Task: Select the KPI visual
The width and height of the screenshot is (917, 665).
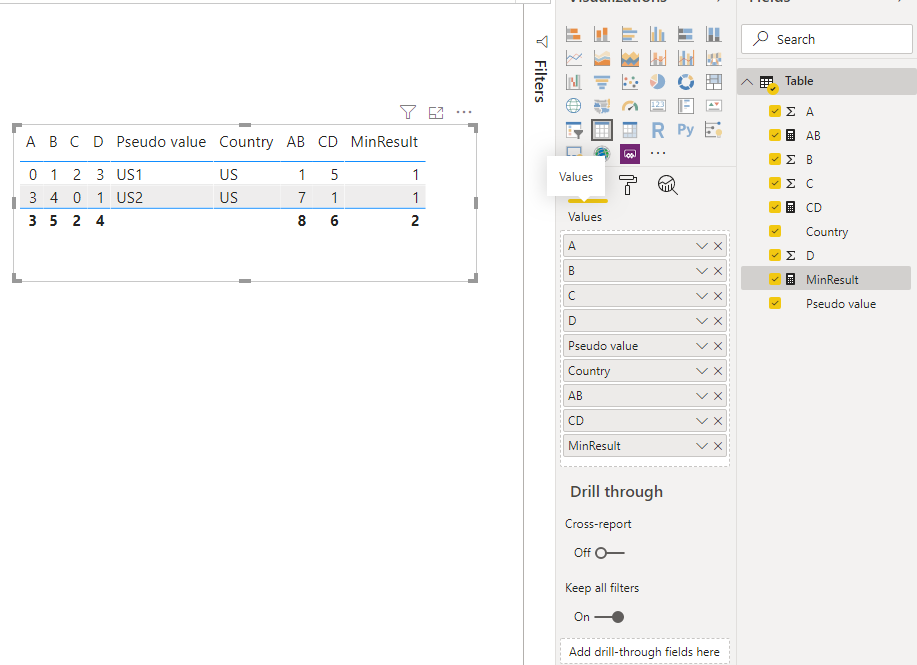Action: (x=713, y=106)
